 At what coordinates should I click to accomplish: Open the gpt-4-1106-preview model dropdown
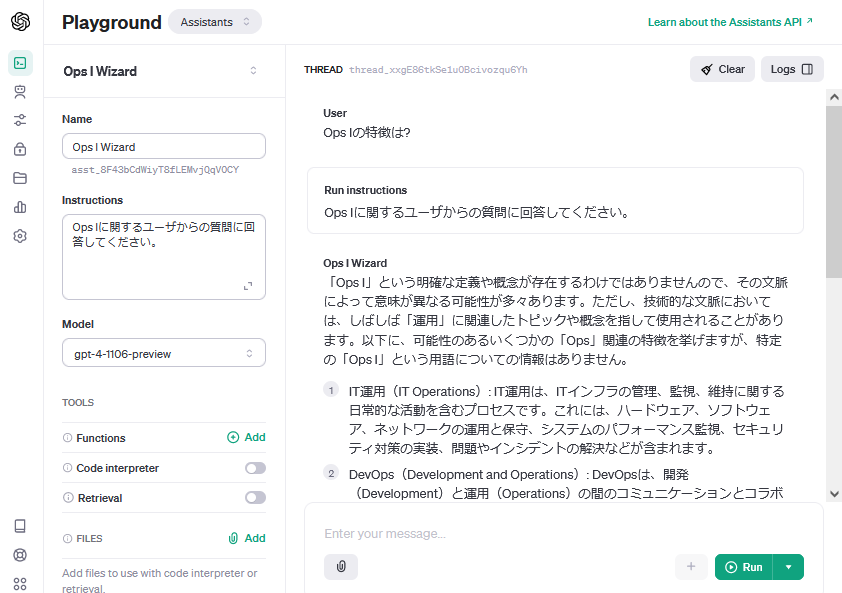click(x=164, y=353)
